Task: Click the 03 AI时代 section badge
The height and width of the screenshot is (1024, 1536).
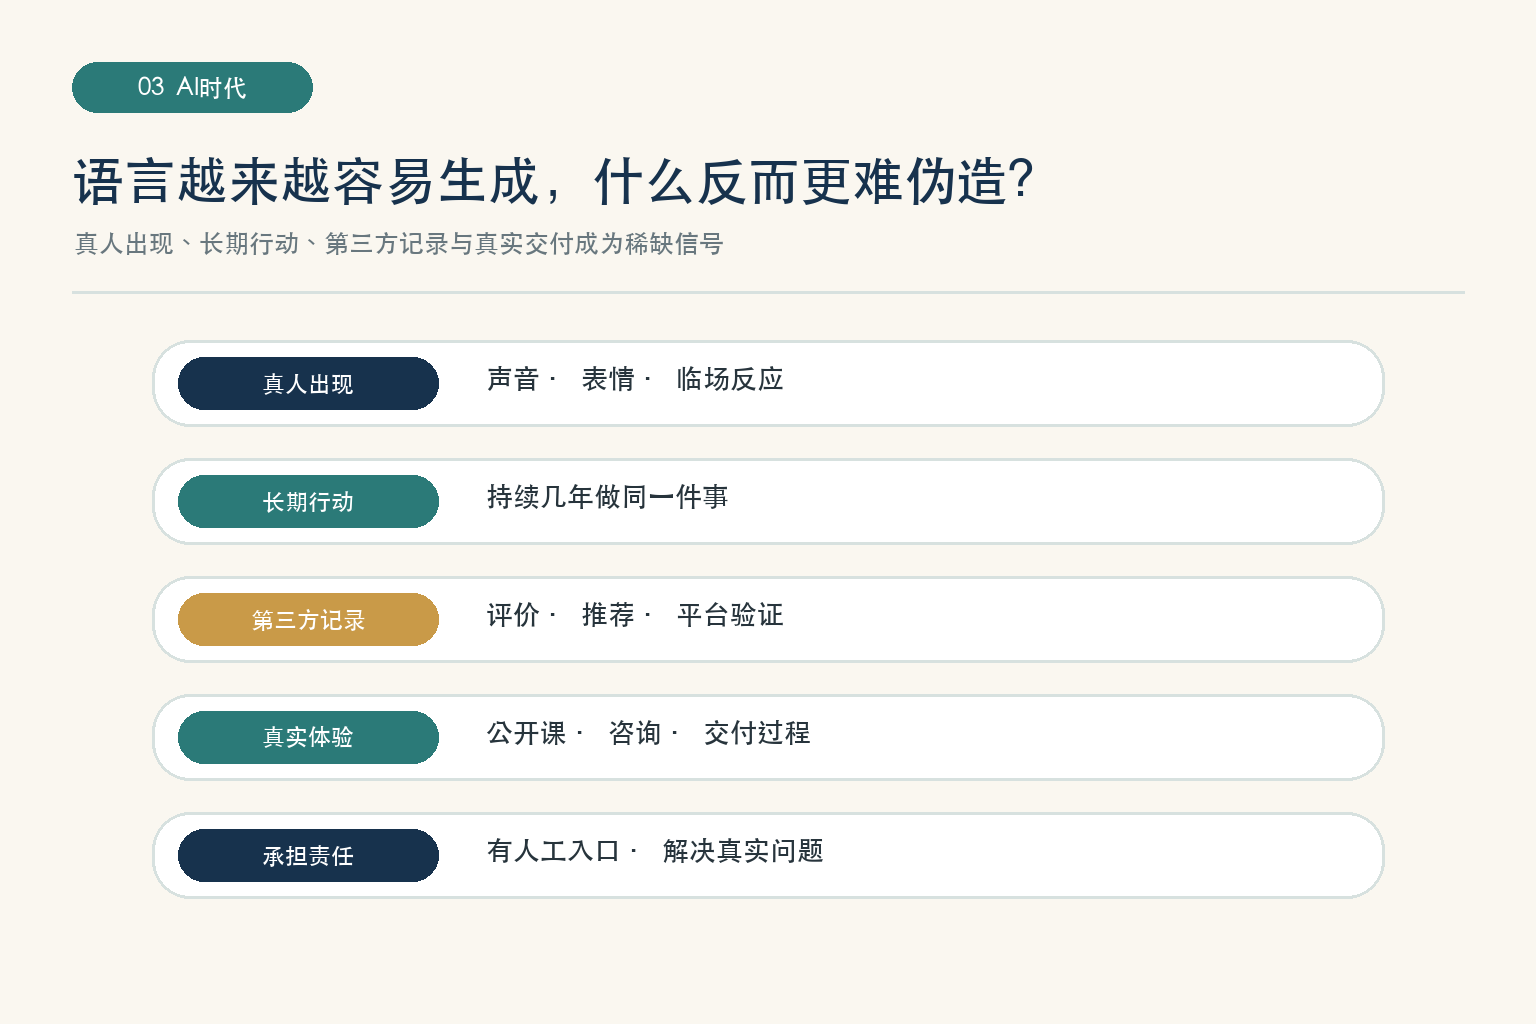Action: click(x=192, y=87)
